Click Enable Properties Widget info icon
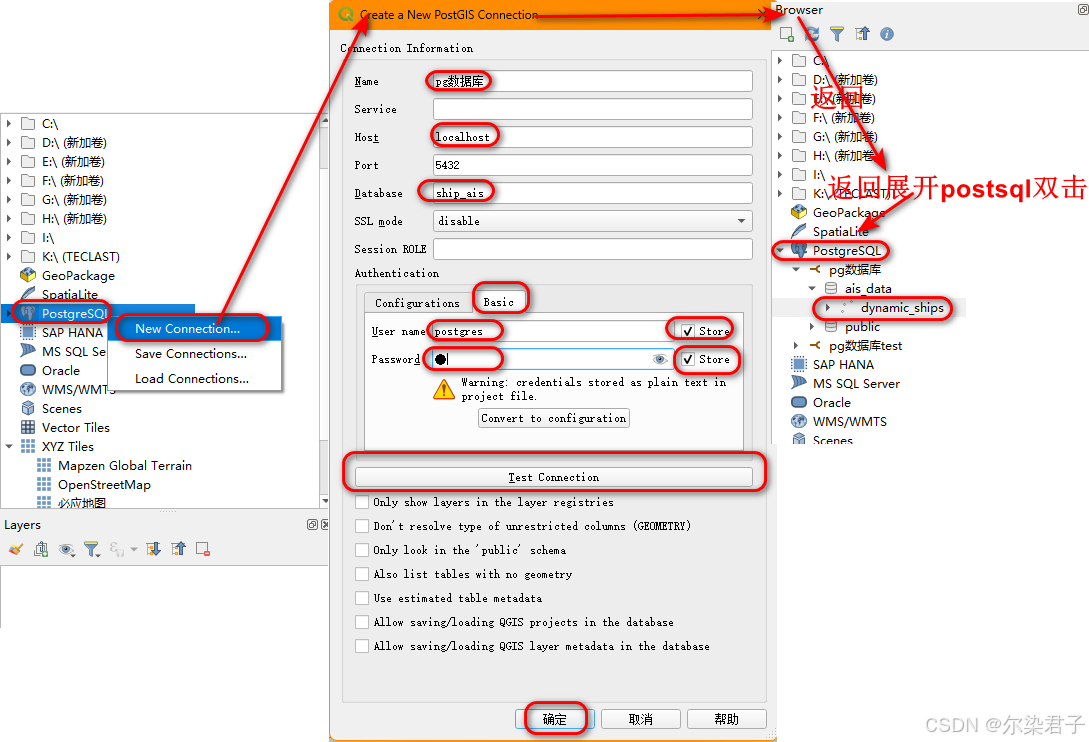Image resolution: width=1089 pixels, height=742 pixels. (887, 34)
